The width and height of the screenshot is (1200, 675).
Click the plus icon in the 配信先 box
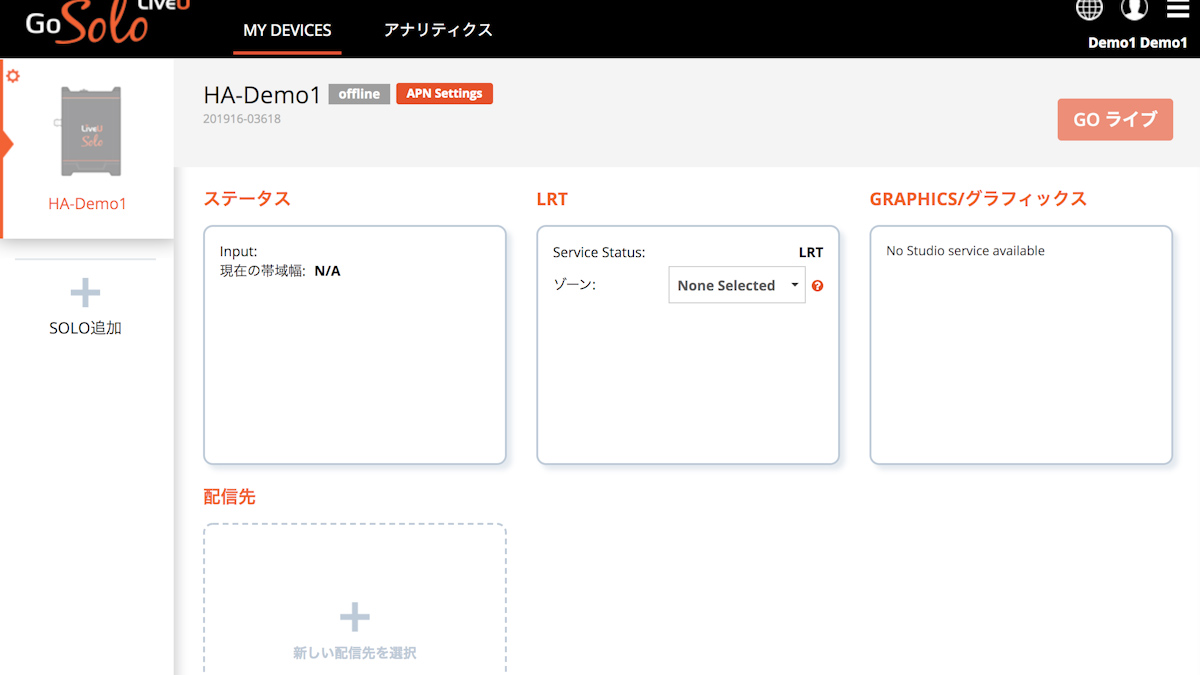click(355, 617)
